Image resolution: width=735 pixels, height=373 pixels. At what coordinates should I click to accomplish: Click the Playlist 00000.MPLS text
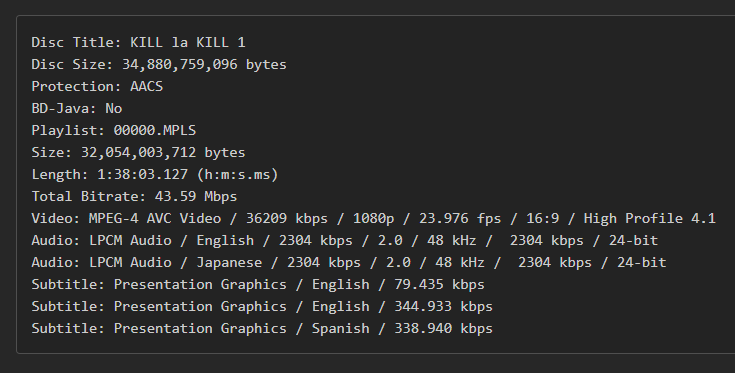pos(113,130)
